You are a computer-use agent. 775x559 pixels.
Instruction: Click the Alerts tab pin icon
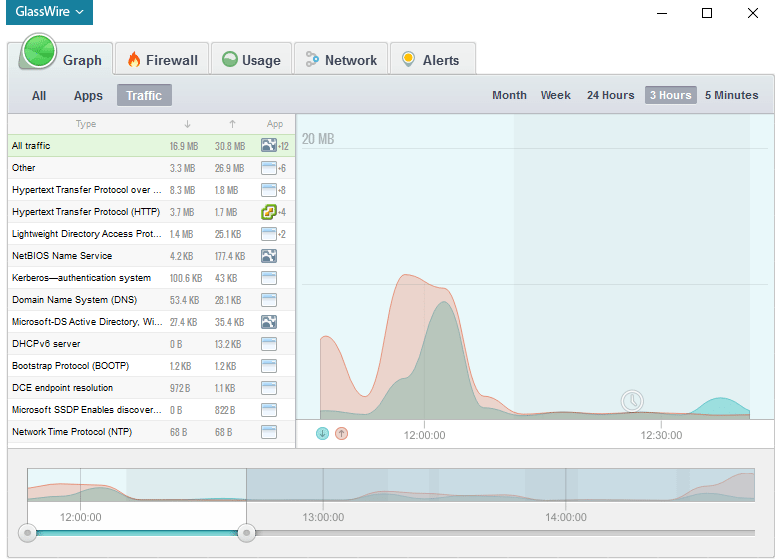click(408, 59)
